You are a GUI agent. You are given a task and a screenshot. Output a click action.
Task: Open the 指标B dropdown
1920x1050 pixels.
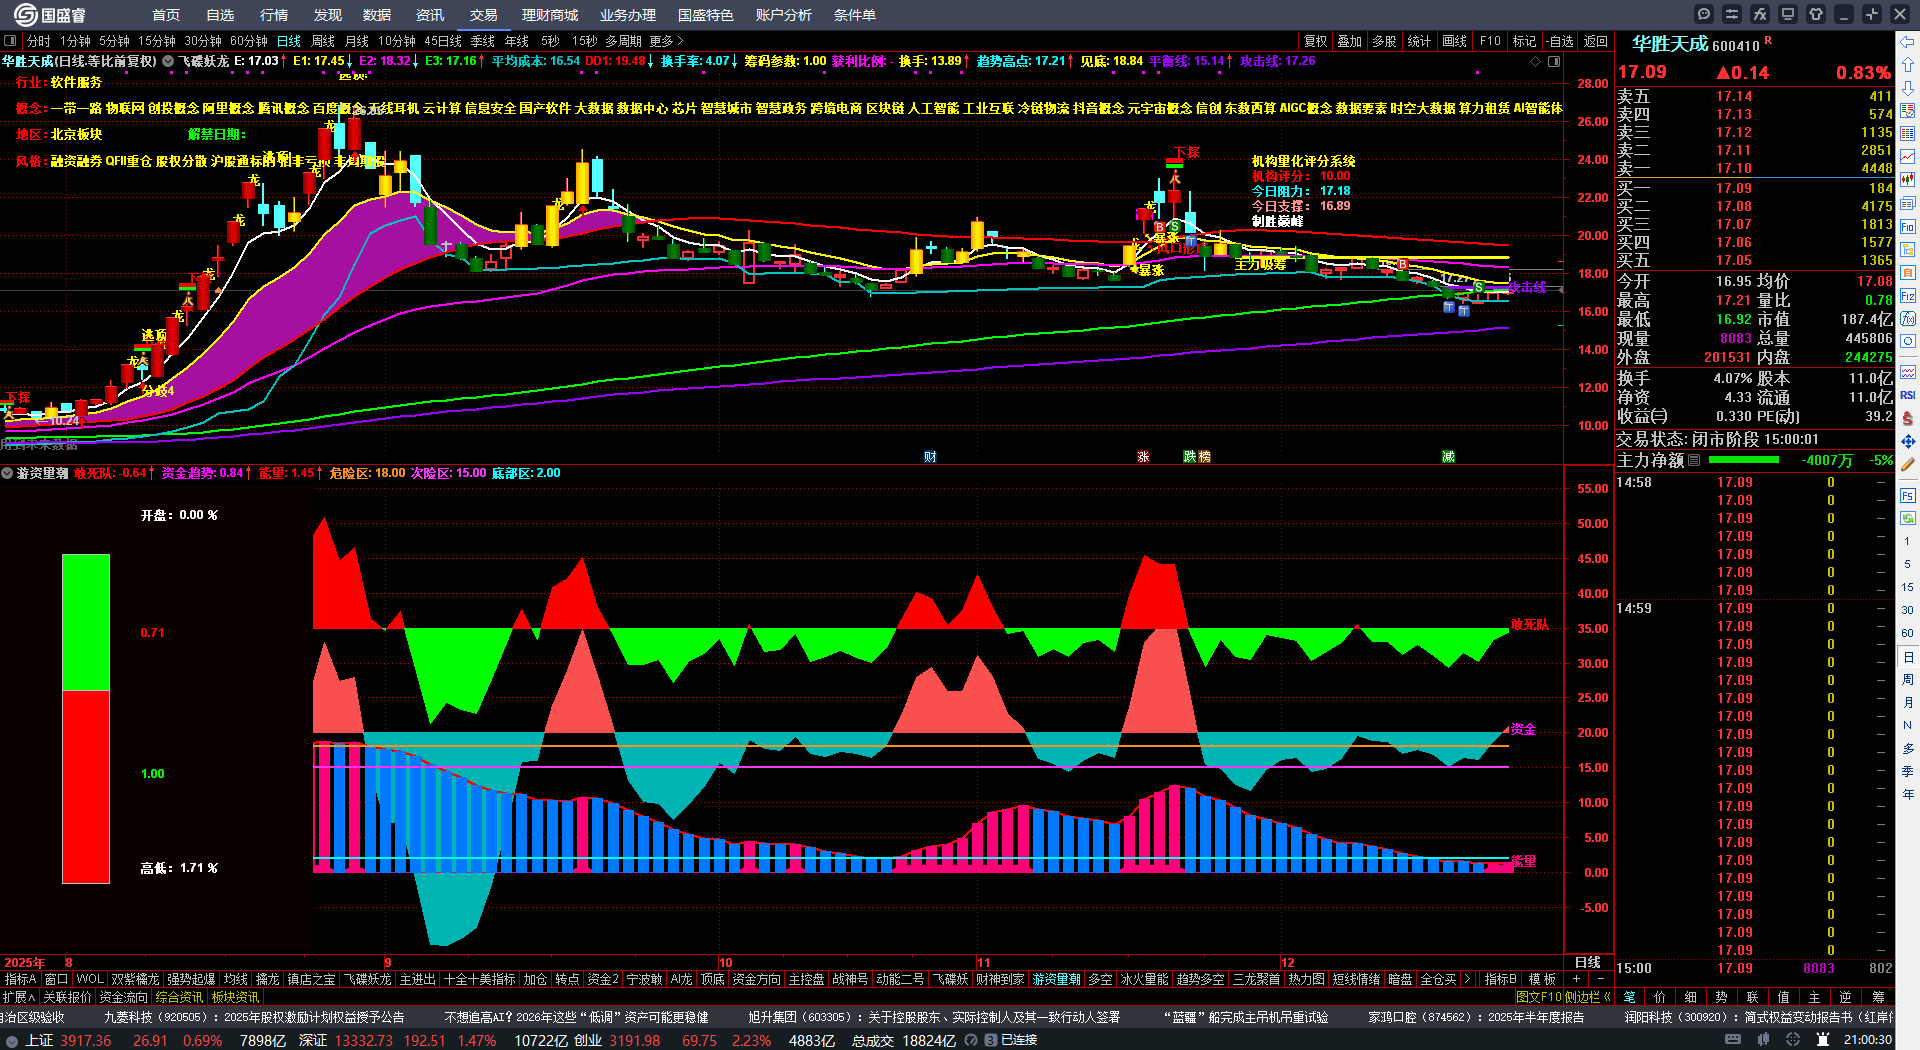click(1501, 979)
